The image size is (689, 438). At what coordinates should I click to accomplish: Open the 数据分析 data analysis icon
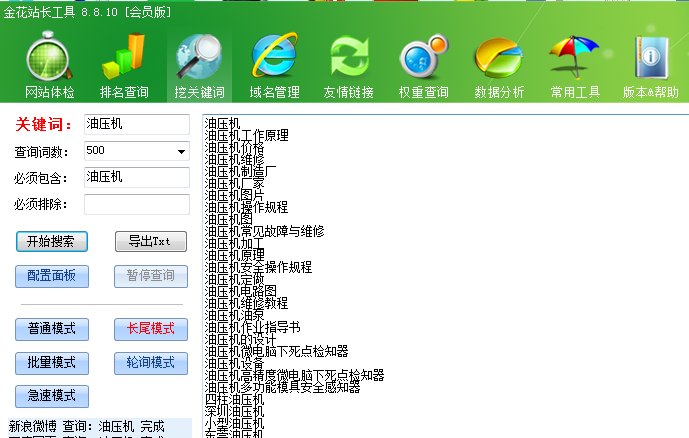tap(499, 66)
